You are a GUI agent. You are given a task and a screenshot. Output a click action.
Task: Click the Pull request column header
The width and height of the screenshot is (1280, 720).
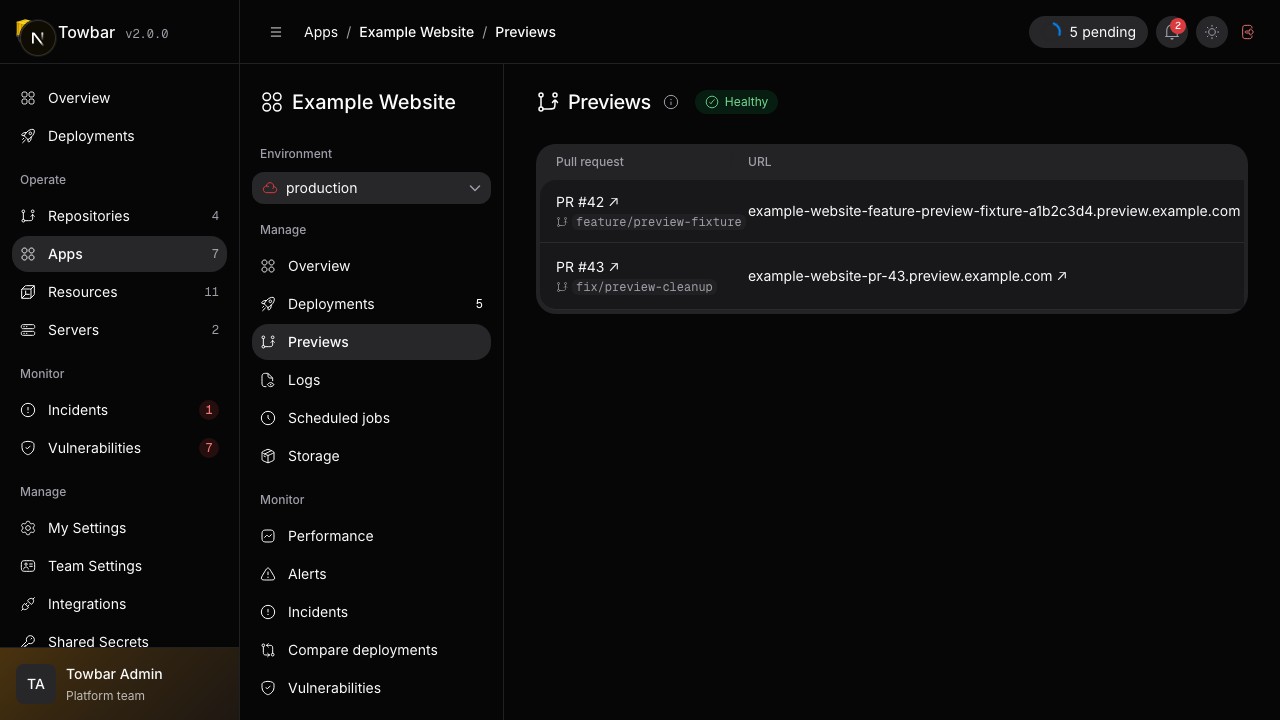pos(589,162)
